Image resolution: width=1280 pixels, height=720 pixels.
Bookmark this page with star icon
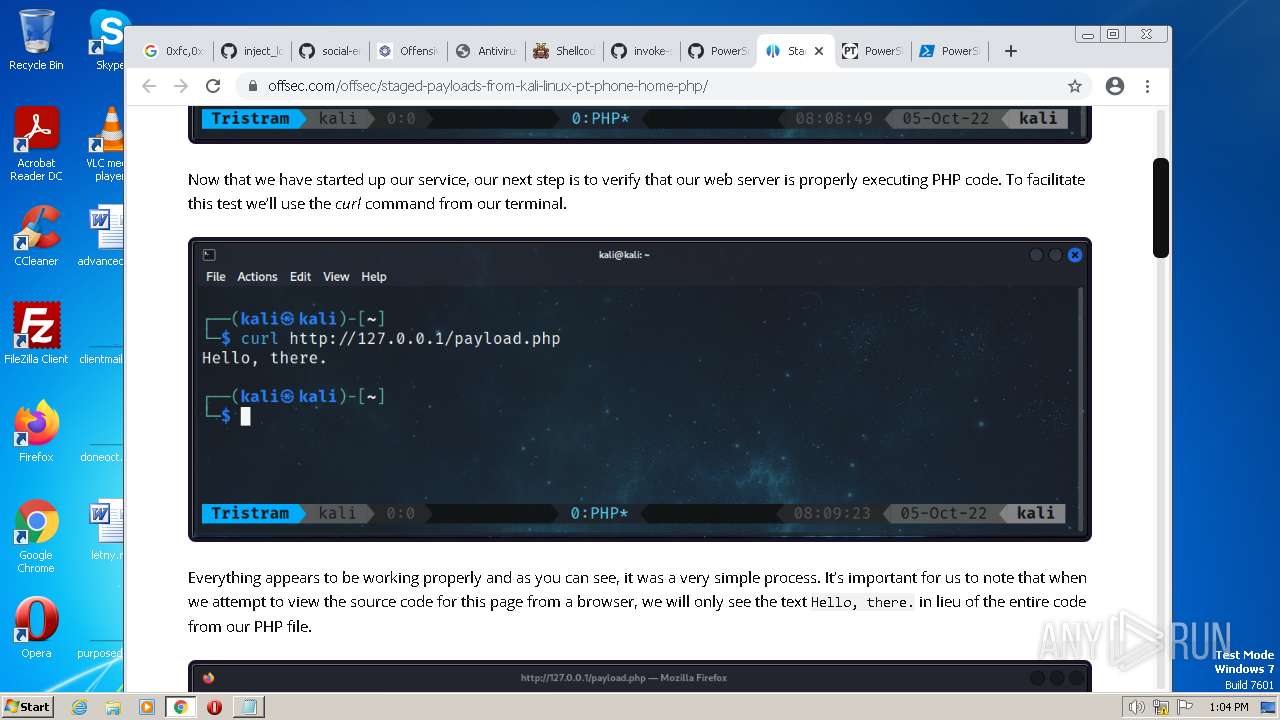click(x=1075, y=86)
